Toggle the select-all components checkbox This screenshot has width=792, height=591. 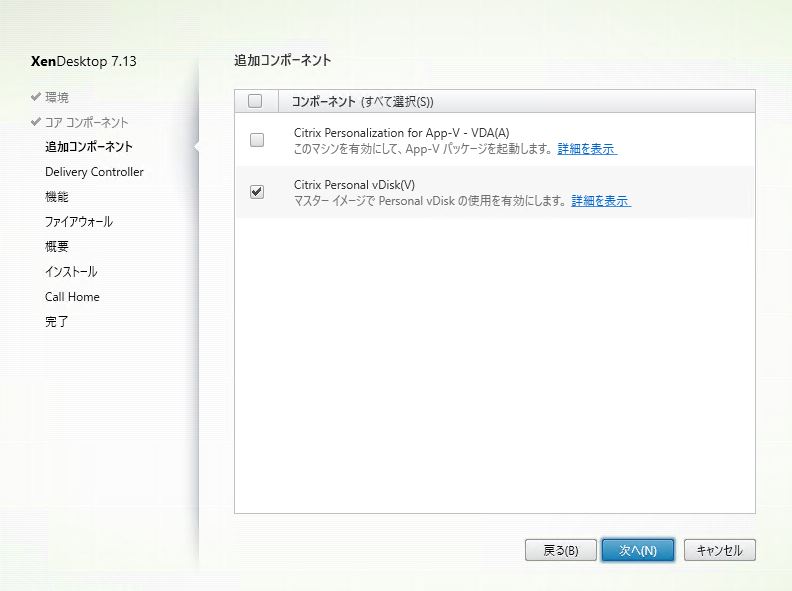point(255,101)
